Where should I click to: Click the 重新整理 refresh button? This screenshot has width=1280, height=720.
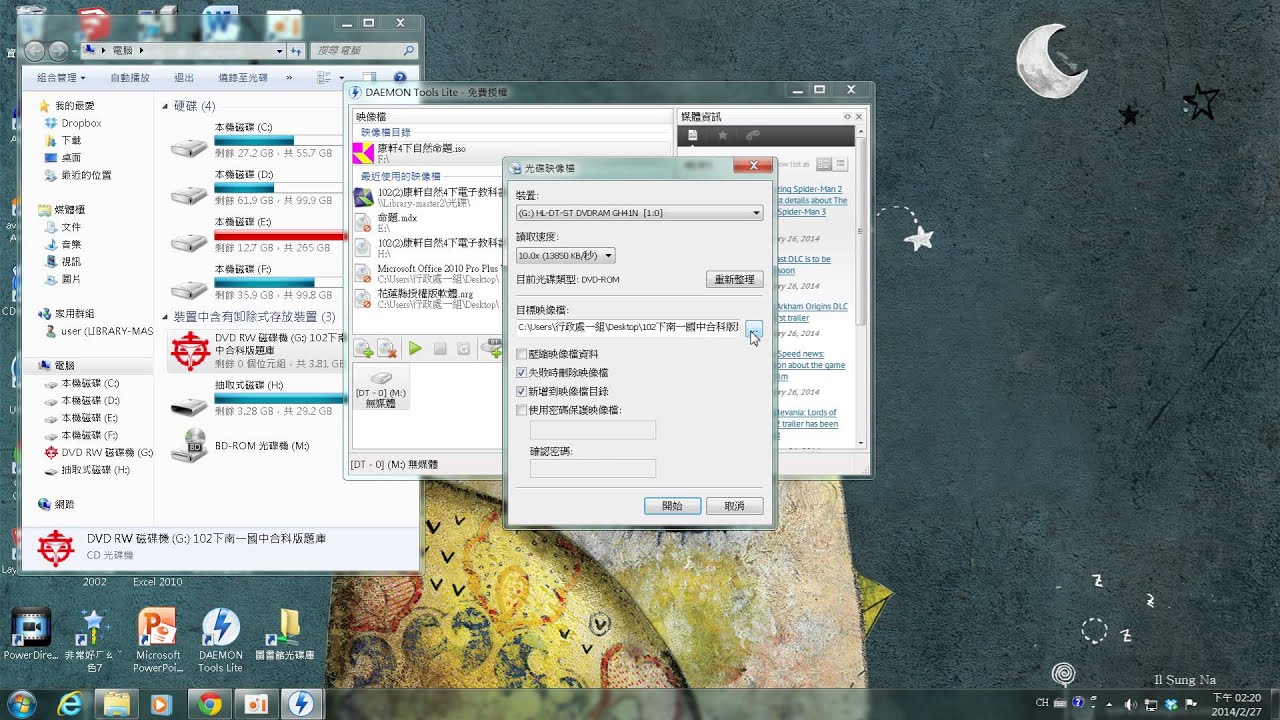735,280
